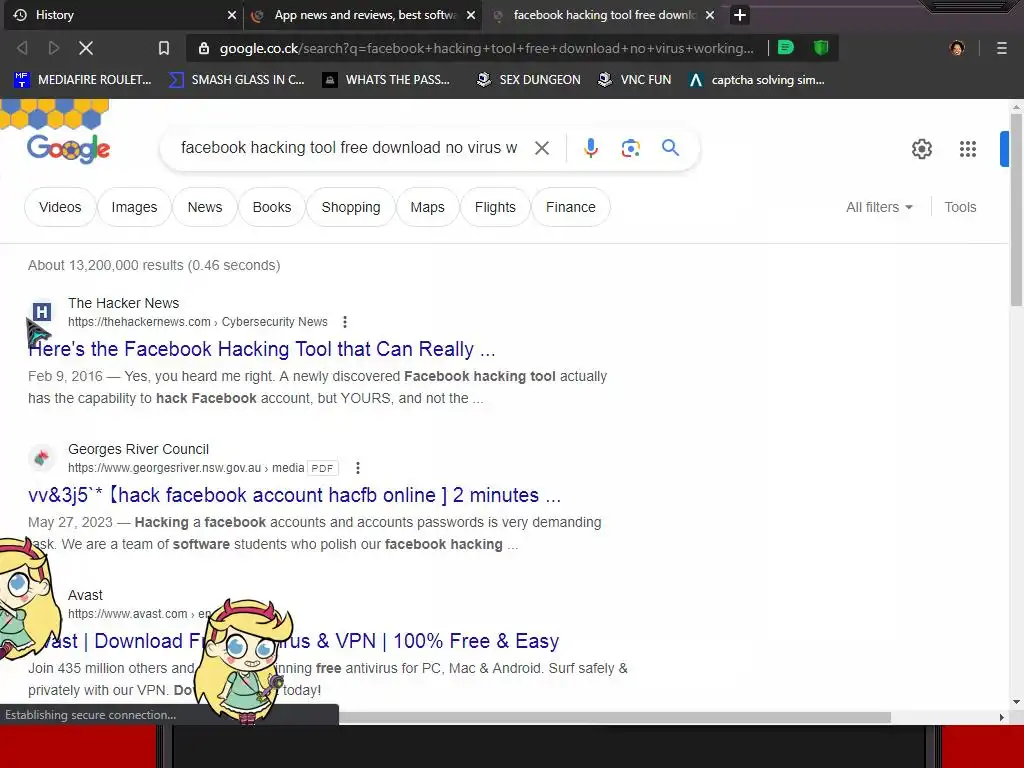Viewport: 1024px width, 768px height.
Task: Open VNC FUN bookmark
Action: [x=635, y=80]
